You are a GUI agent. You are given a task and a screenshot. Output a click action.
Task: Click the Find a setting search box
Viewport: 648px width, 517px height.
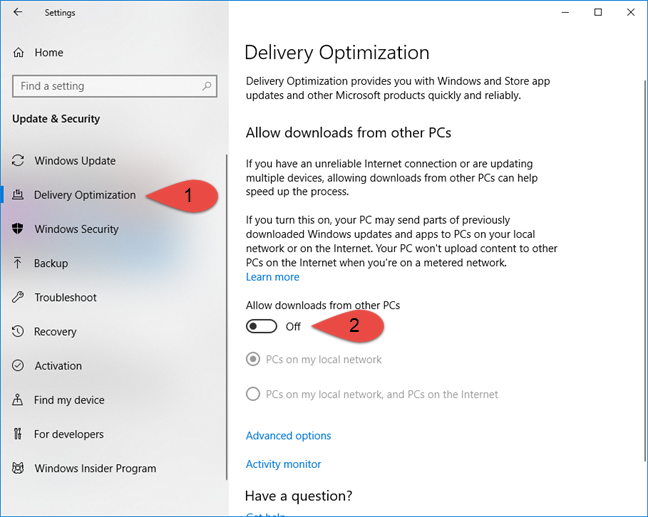[114, 86]
